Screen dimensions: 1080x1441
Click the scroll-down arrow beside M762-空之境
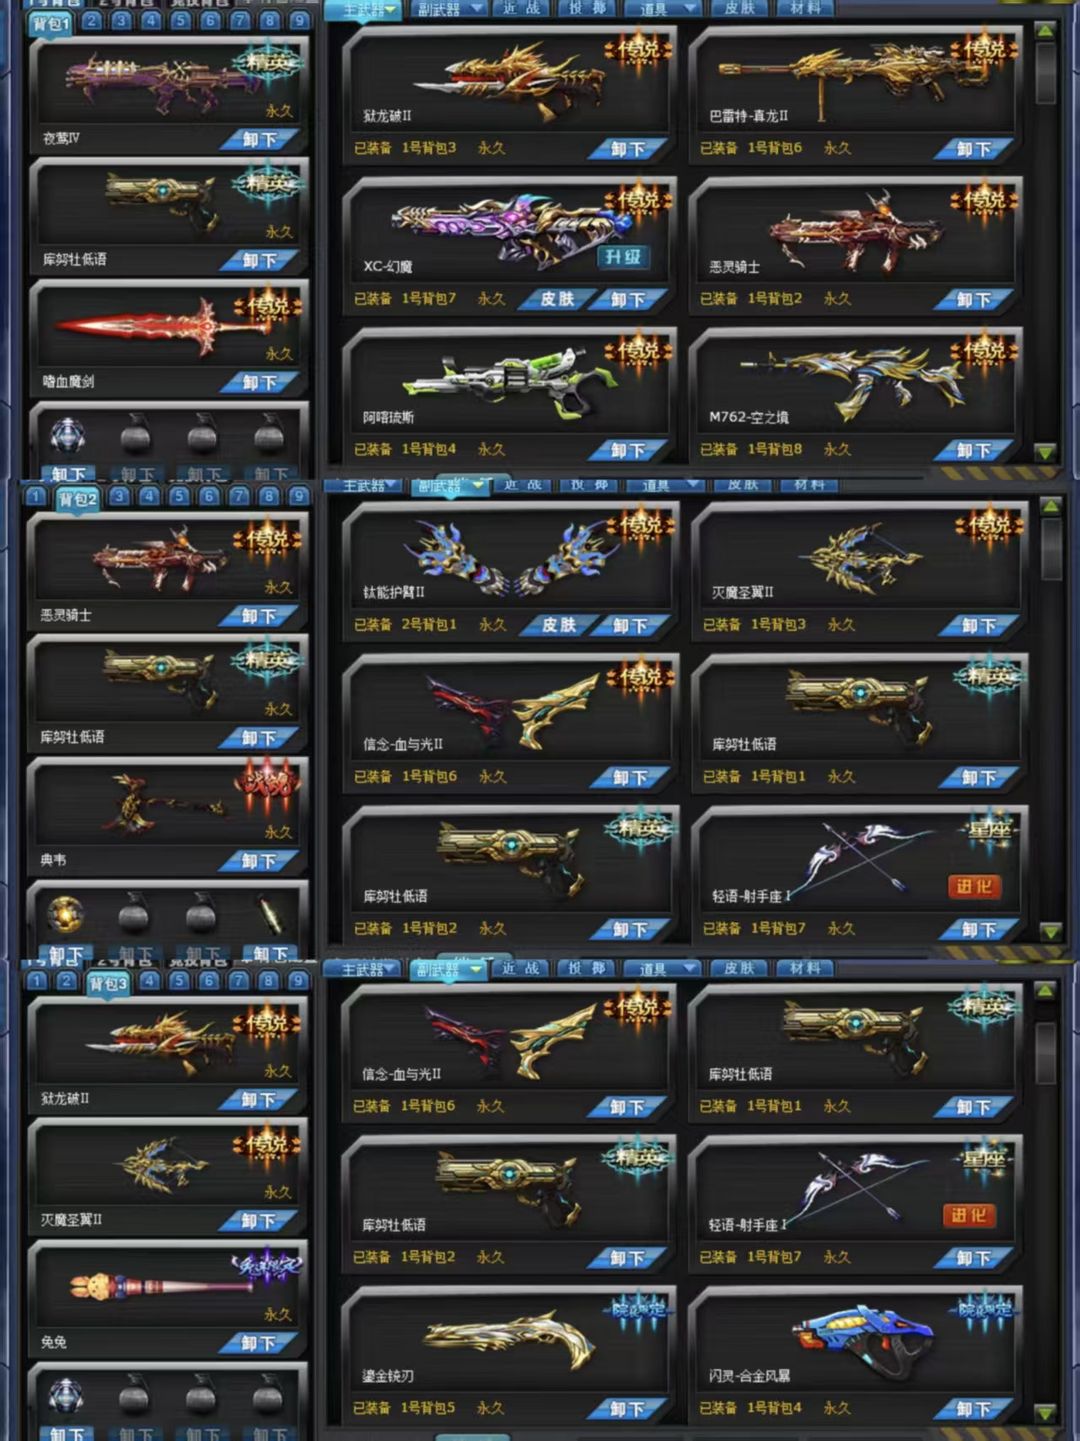1046,452
